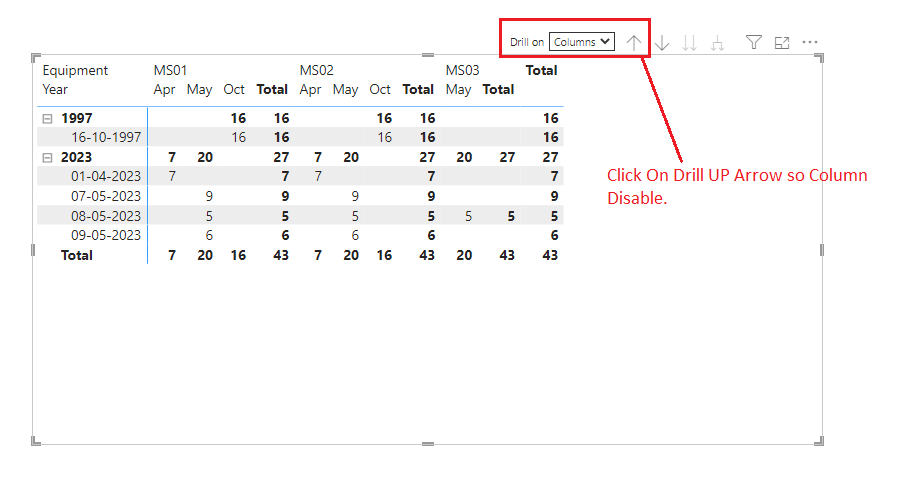Open the visual Filter funnel icon

(754, 42)
